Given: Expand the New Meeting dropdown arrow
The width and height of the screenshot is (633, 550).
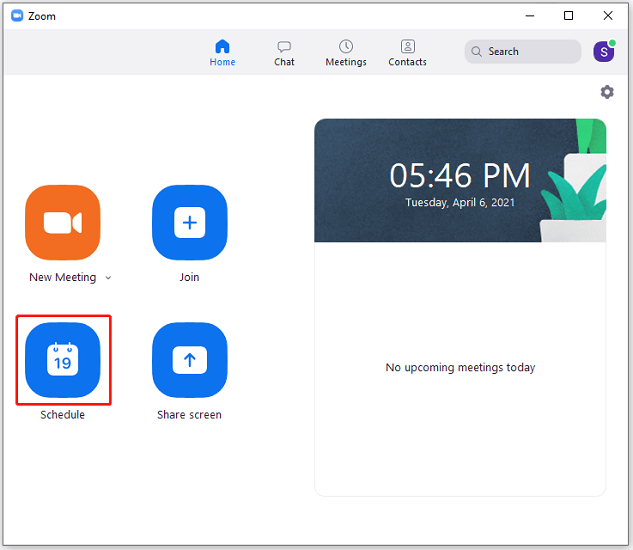Looking at the screenshot, I should coord(108,278).
